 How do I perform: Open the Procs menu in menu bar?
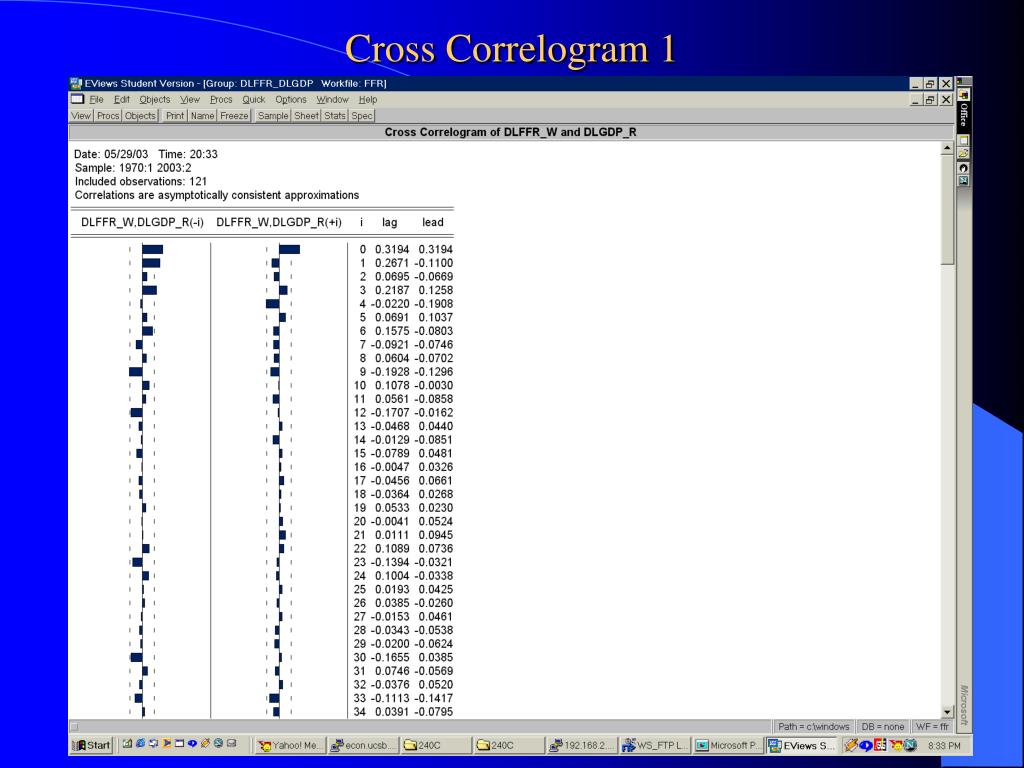[221, 99]
